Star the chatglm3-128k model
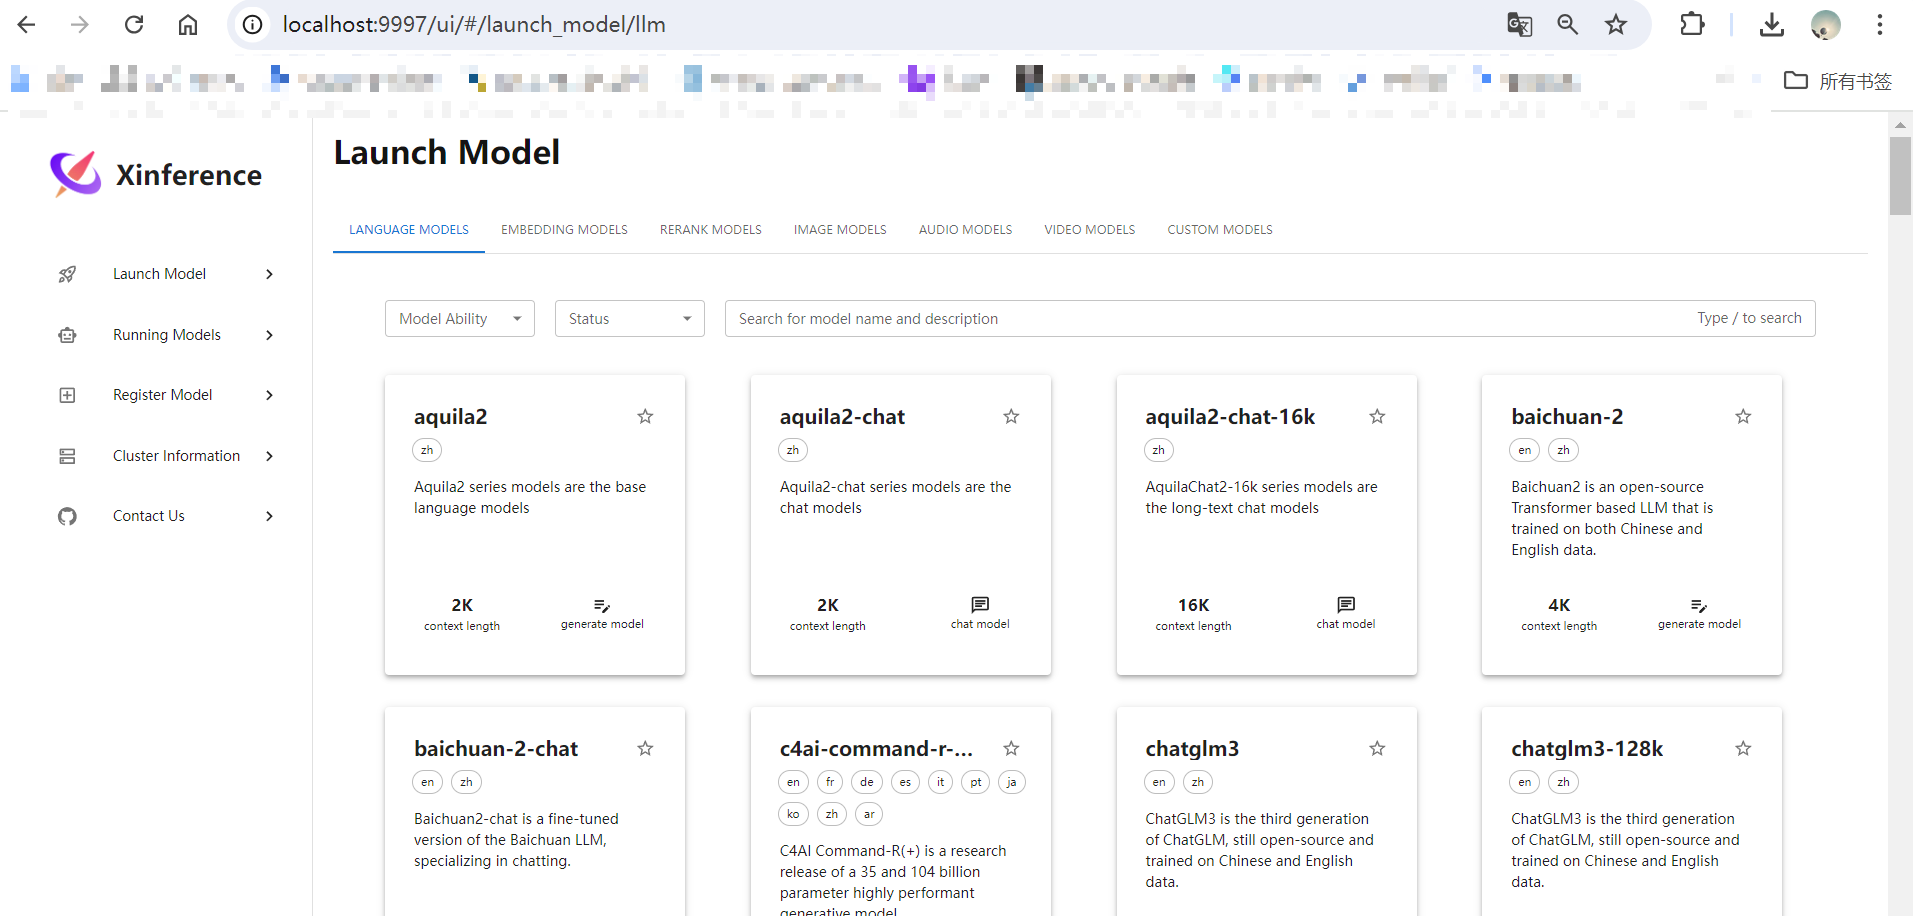 [x=1743, y=748]
